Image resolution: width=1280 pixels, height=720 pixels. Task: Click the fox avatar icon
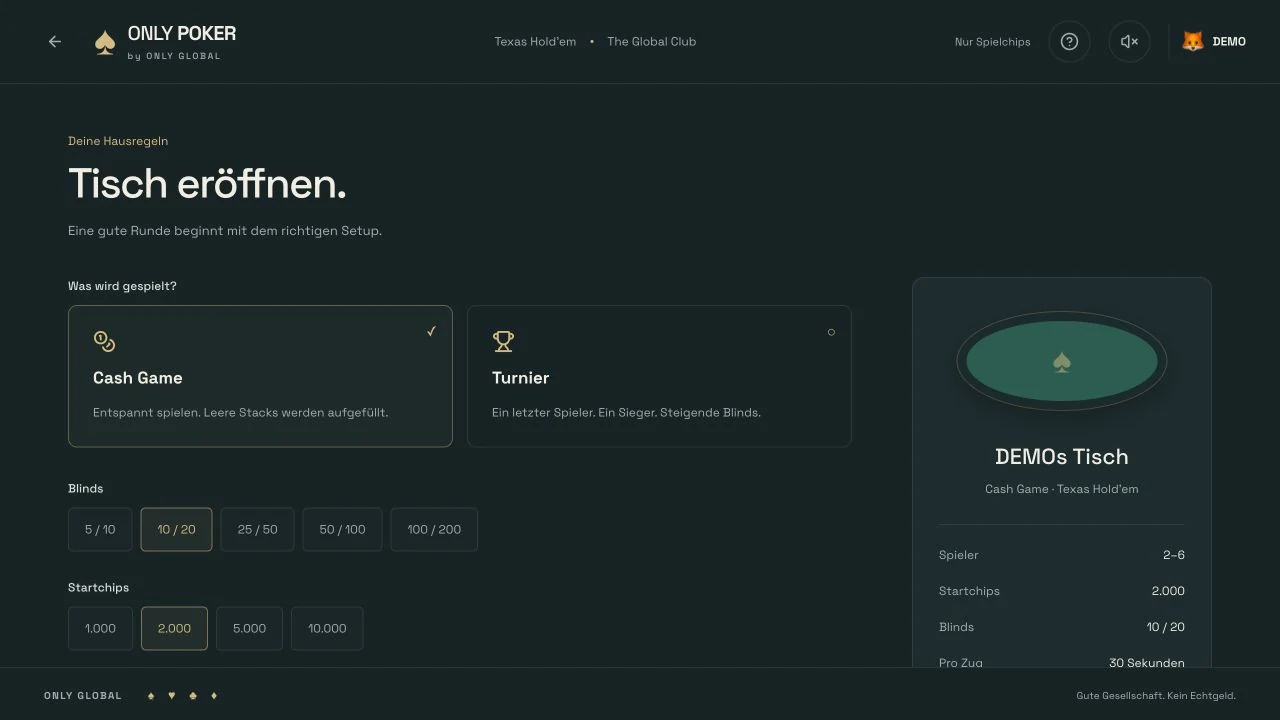coord(1192,42)
